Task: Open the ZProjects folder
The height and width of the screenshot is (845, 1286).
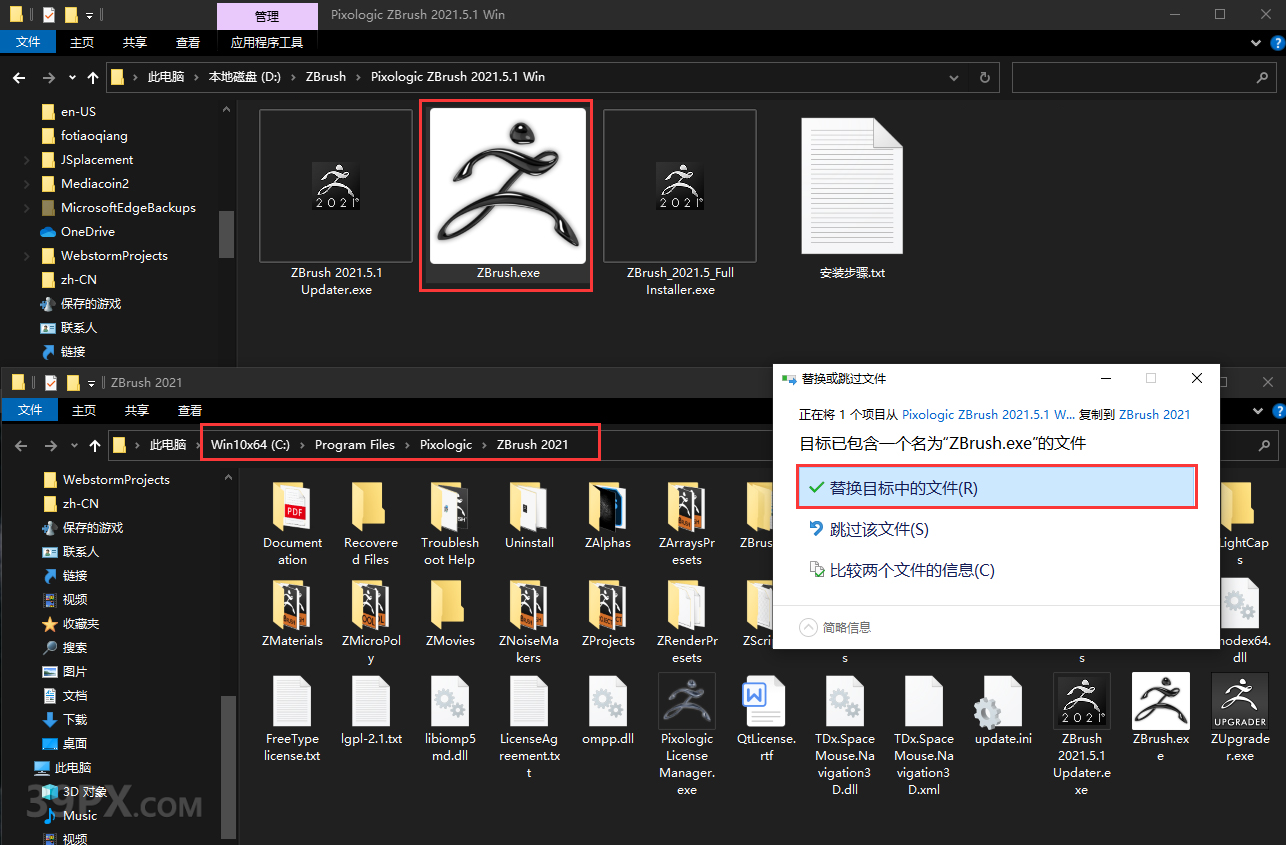Action: pos(608,613)
